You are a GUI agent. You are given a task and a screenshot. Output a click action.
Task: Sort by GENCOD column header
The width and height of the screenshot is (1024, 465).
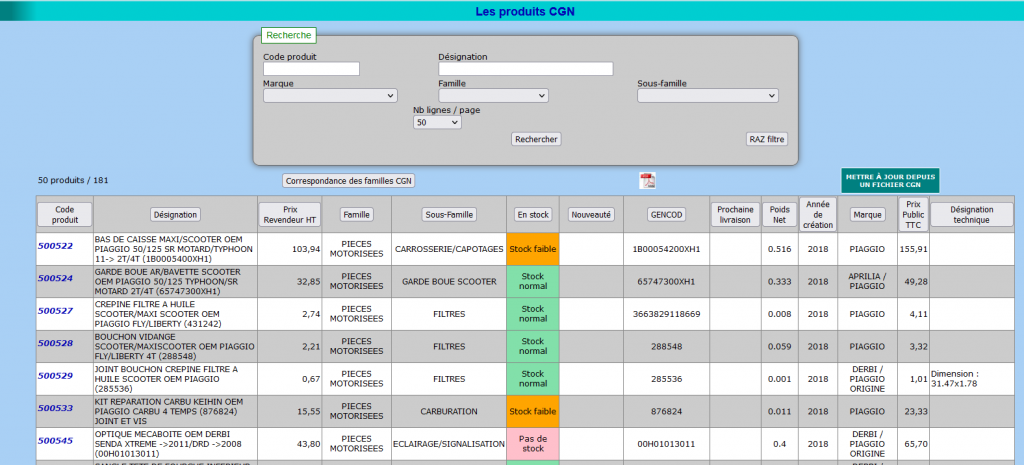coord(666,214)
